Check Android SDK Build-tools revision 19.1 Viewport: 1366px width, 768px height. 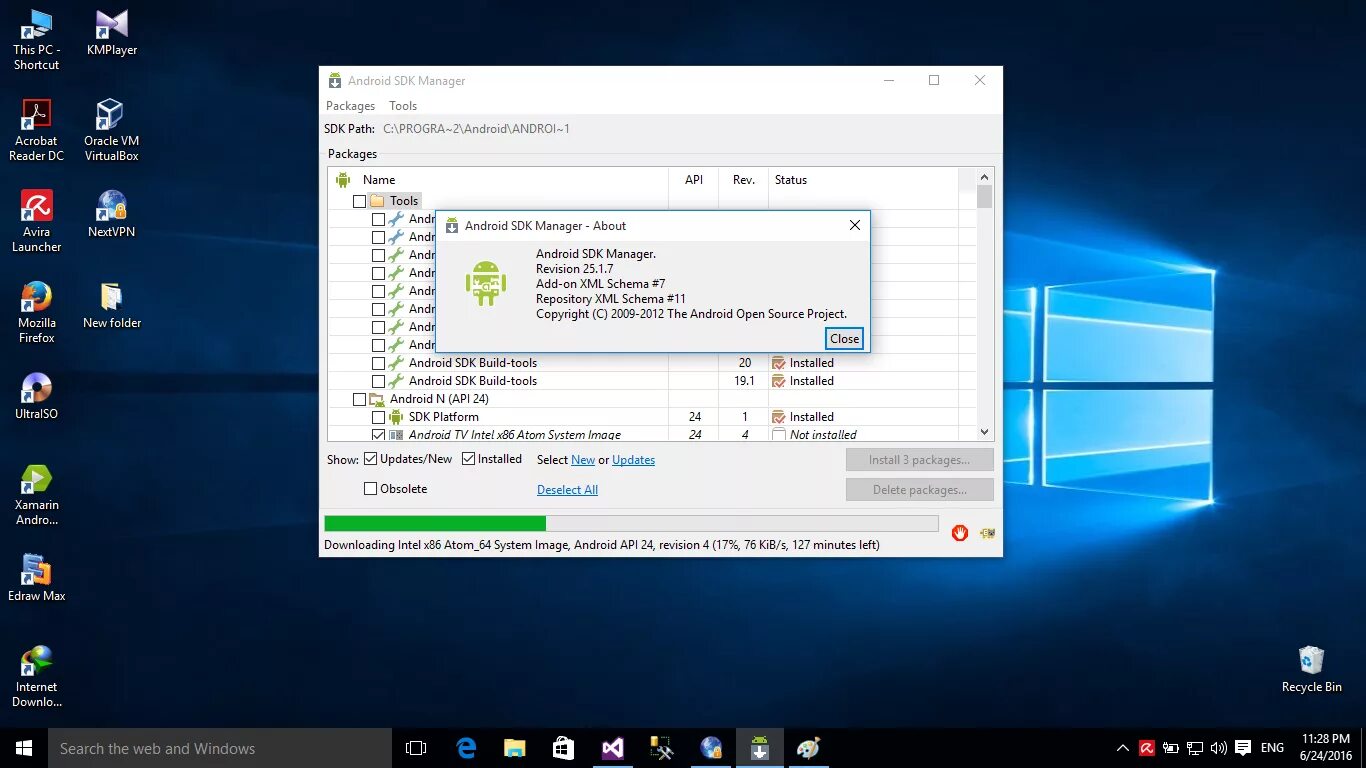378,381
